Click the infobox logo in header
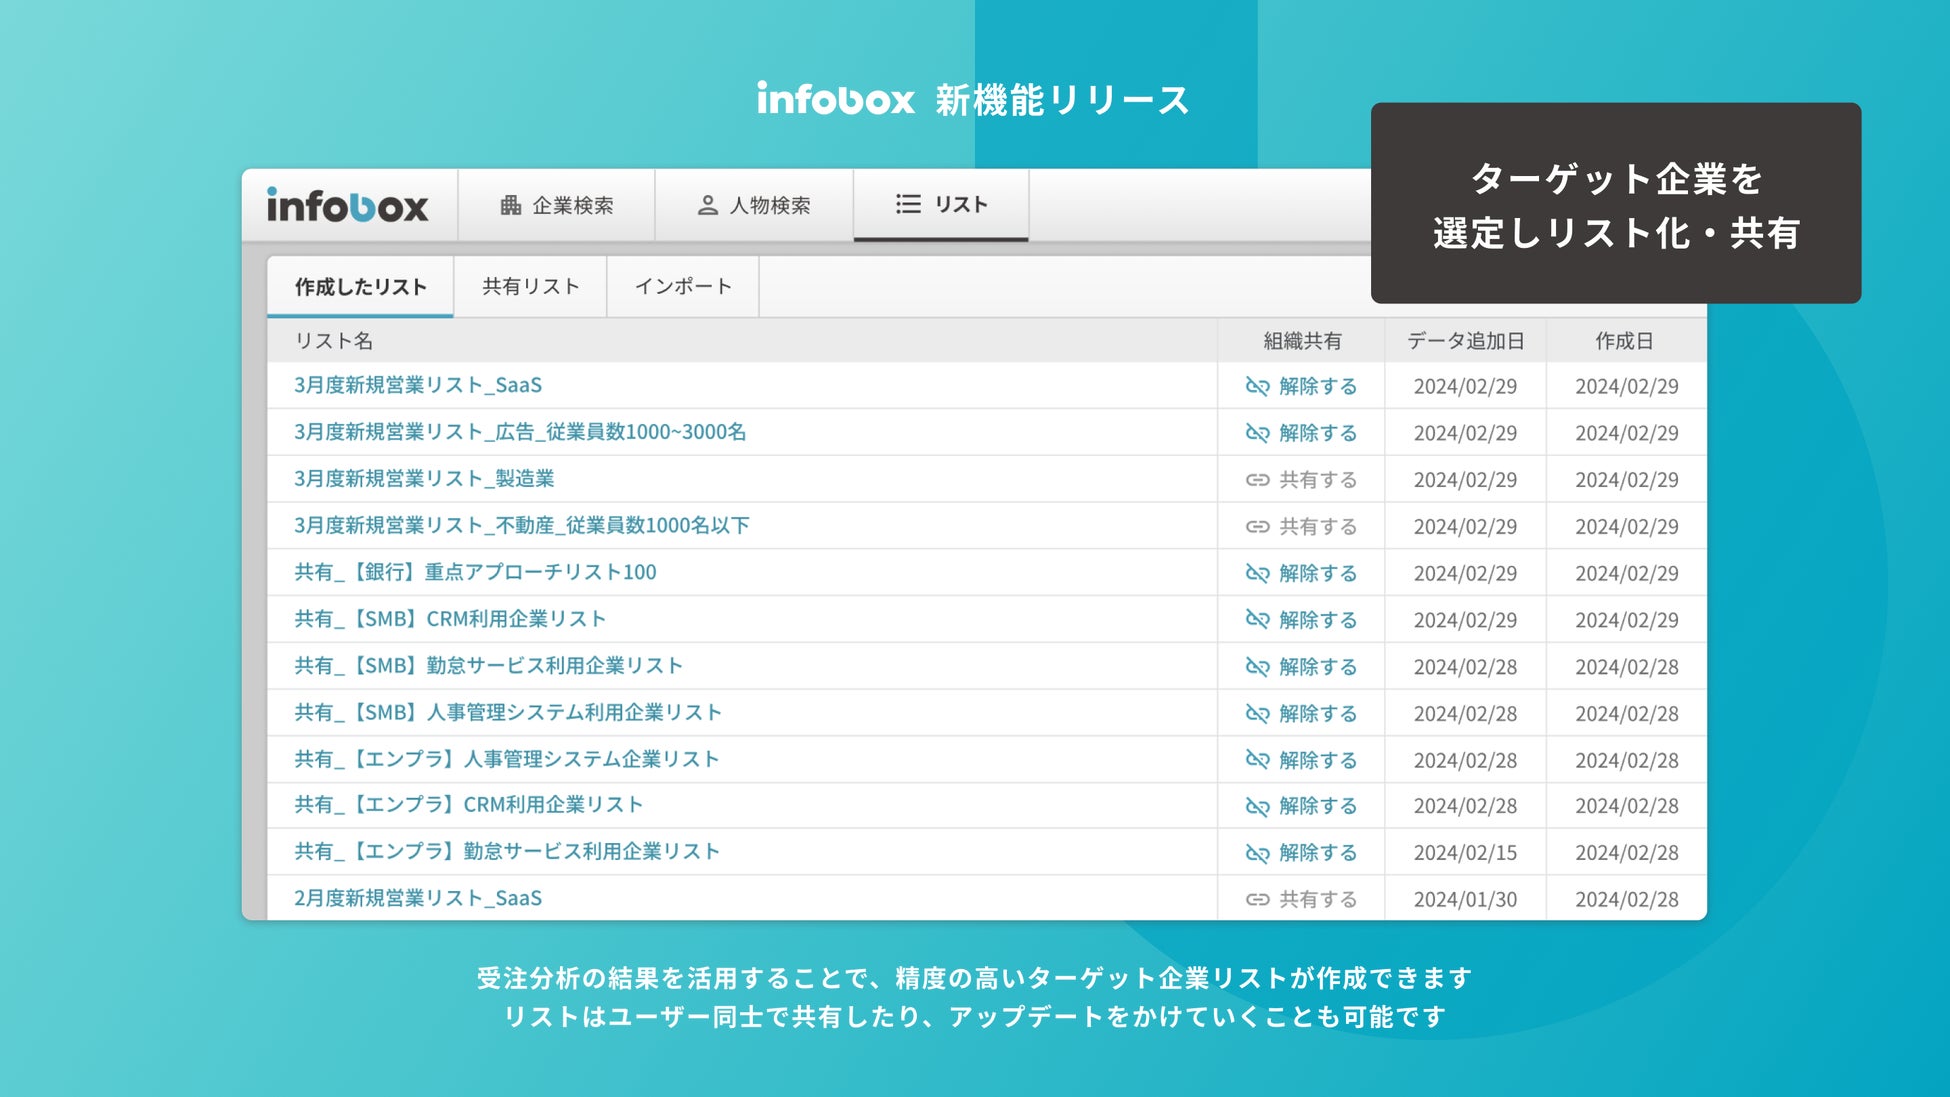1950x1097 pixels. click(347, 206)
